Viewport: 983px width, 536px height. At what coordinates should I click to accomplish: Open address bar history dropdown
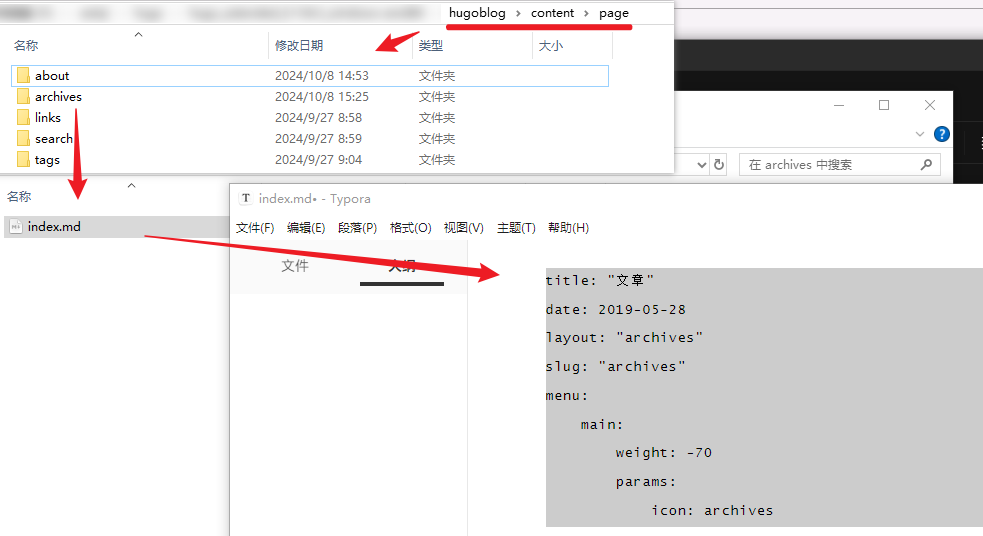point(702,166)
